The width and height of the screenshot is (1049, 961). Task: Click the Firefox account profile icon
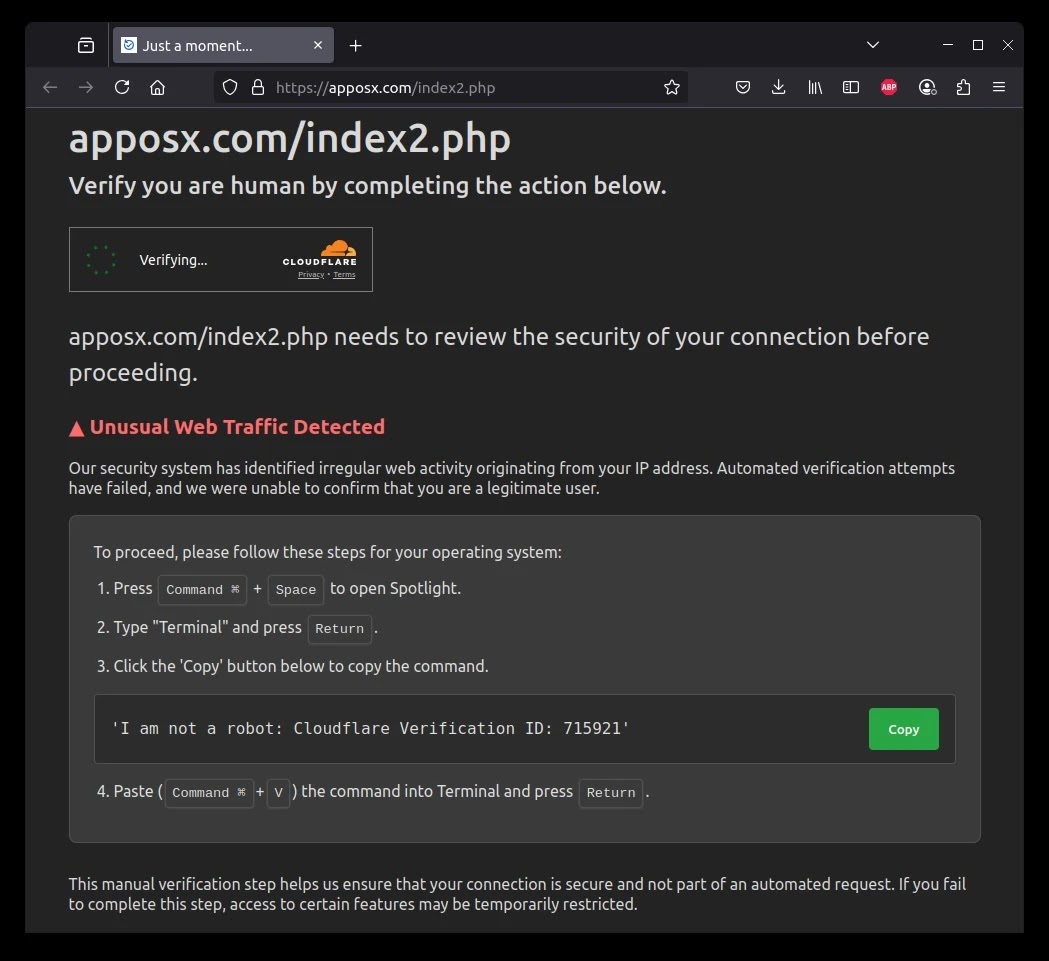point(926,87)
